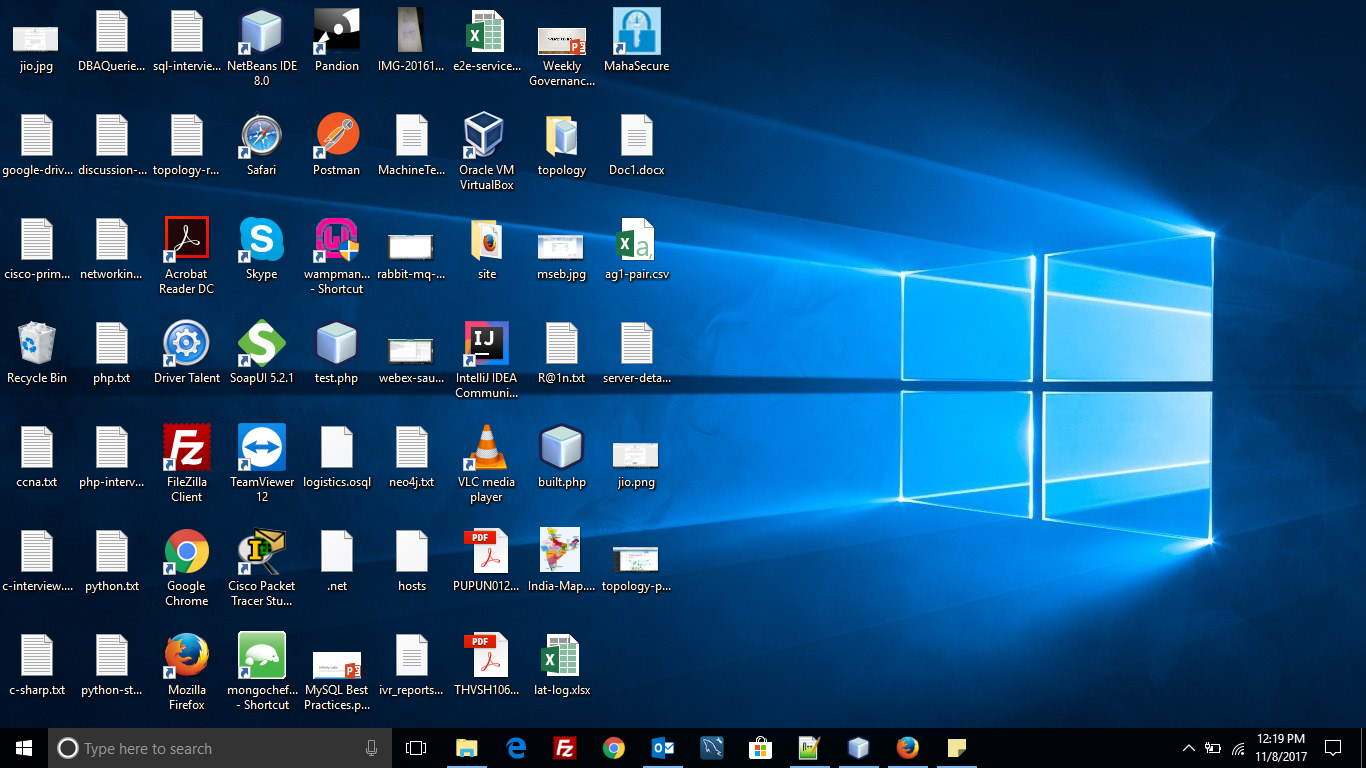Select the India-Map image thumbnail
The image size is (1366, 768).
coord(560,553)
